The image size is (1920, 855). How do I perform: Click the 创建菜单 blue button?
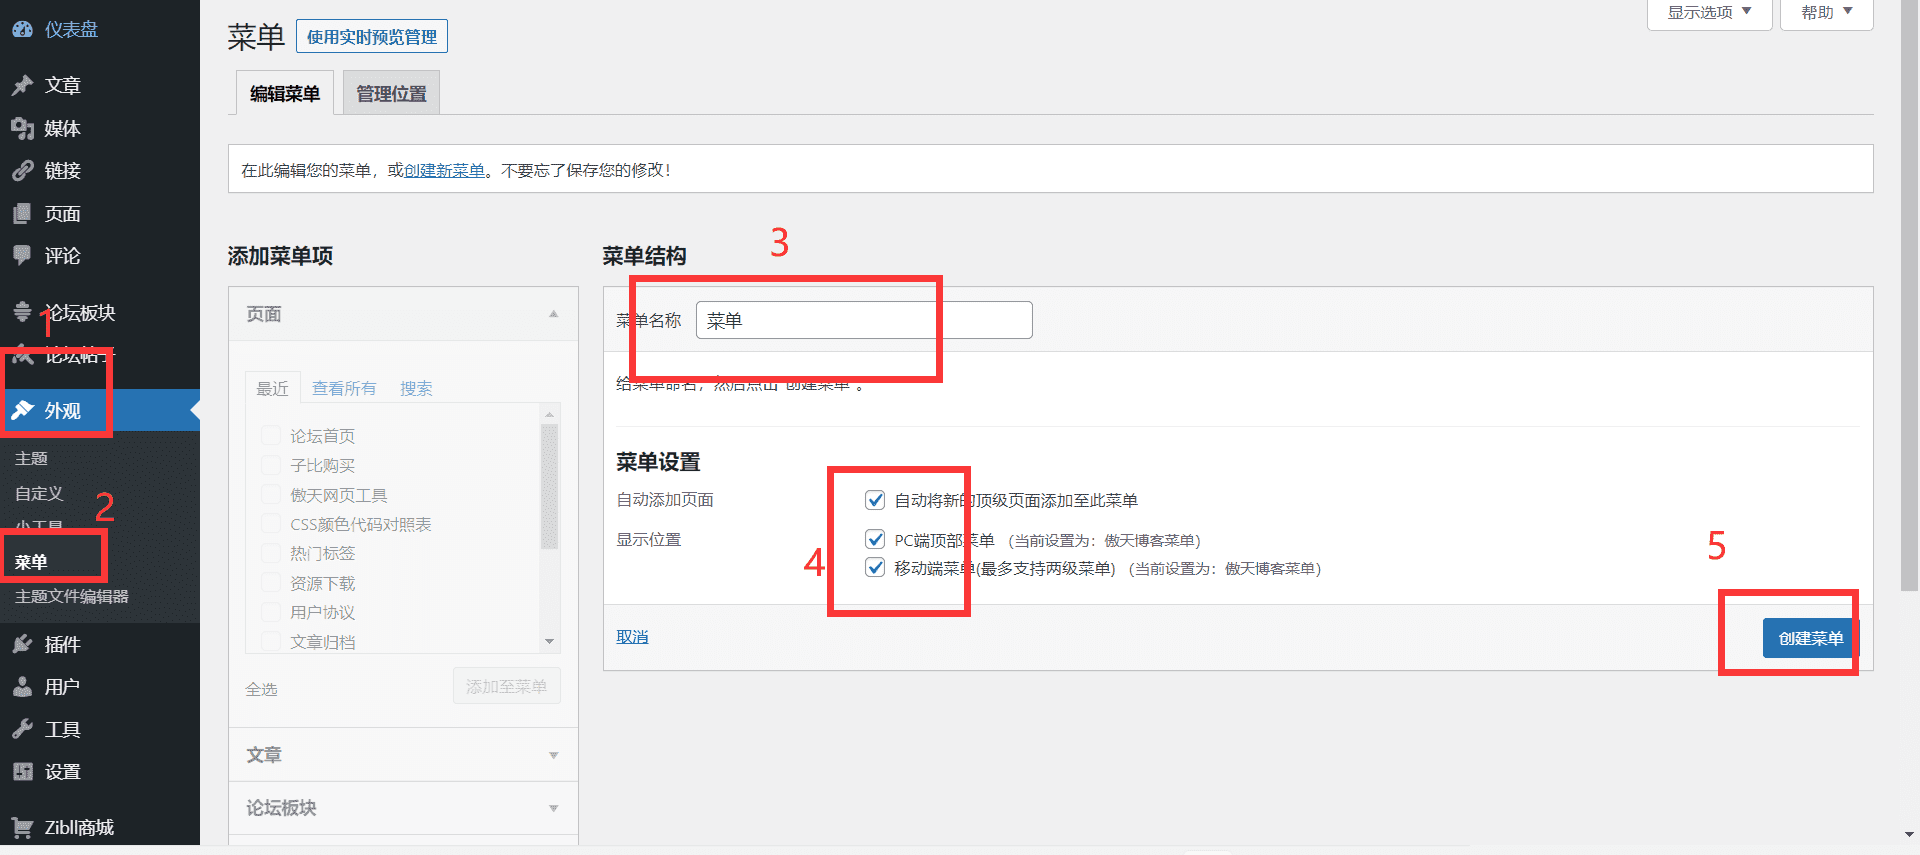(1810, 638)
